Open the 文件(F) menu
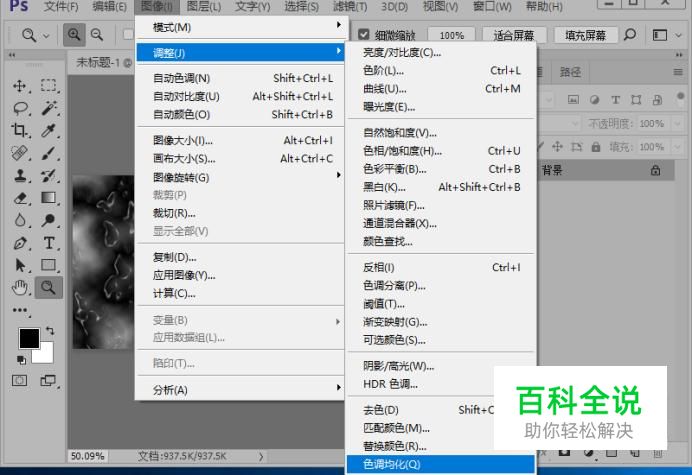692x475 pixels. (x=61, y=7)
